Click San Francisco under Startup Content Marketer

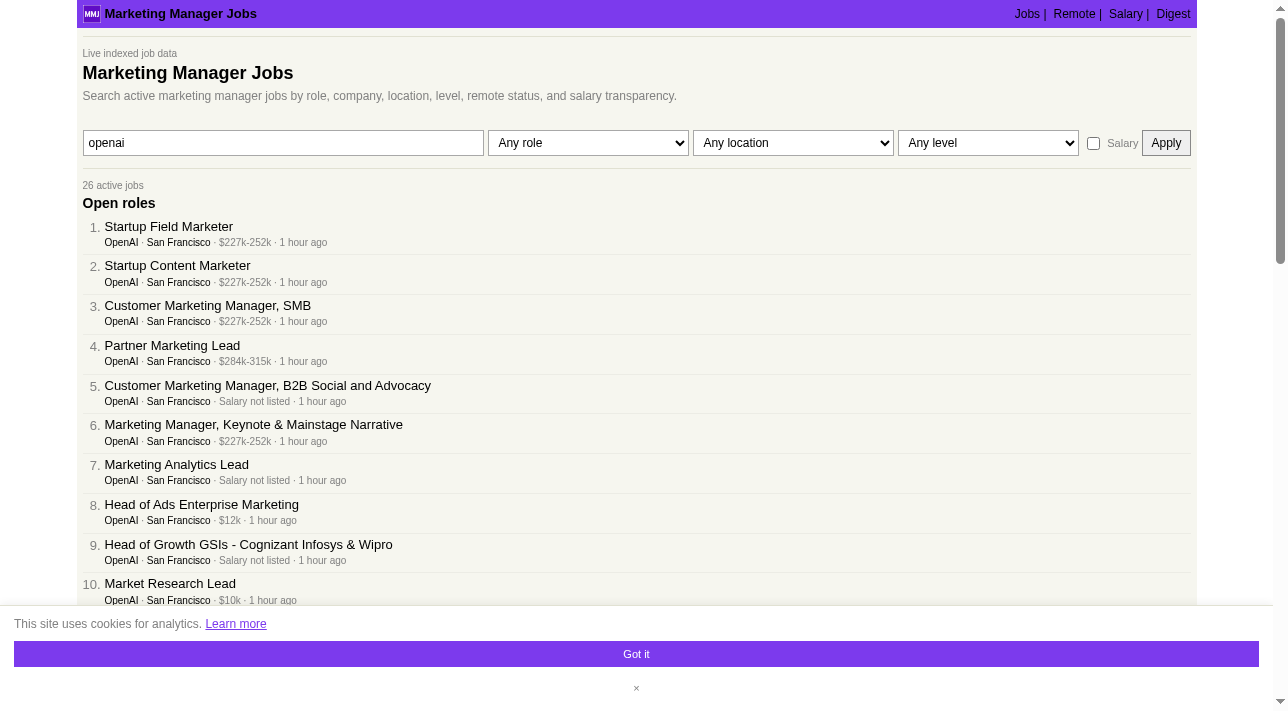pos(178,283)
